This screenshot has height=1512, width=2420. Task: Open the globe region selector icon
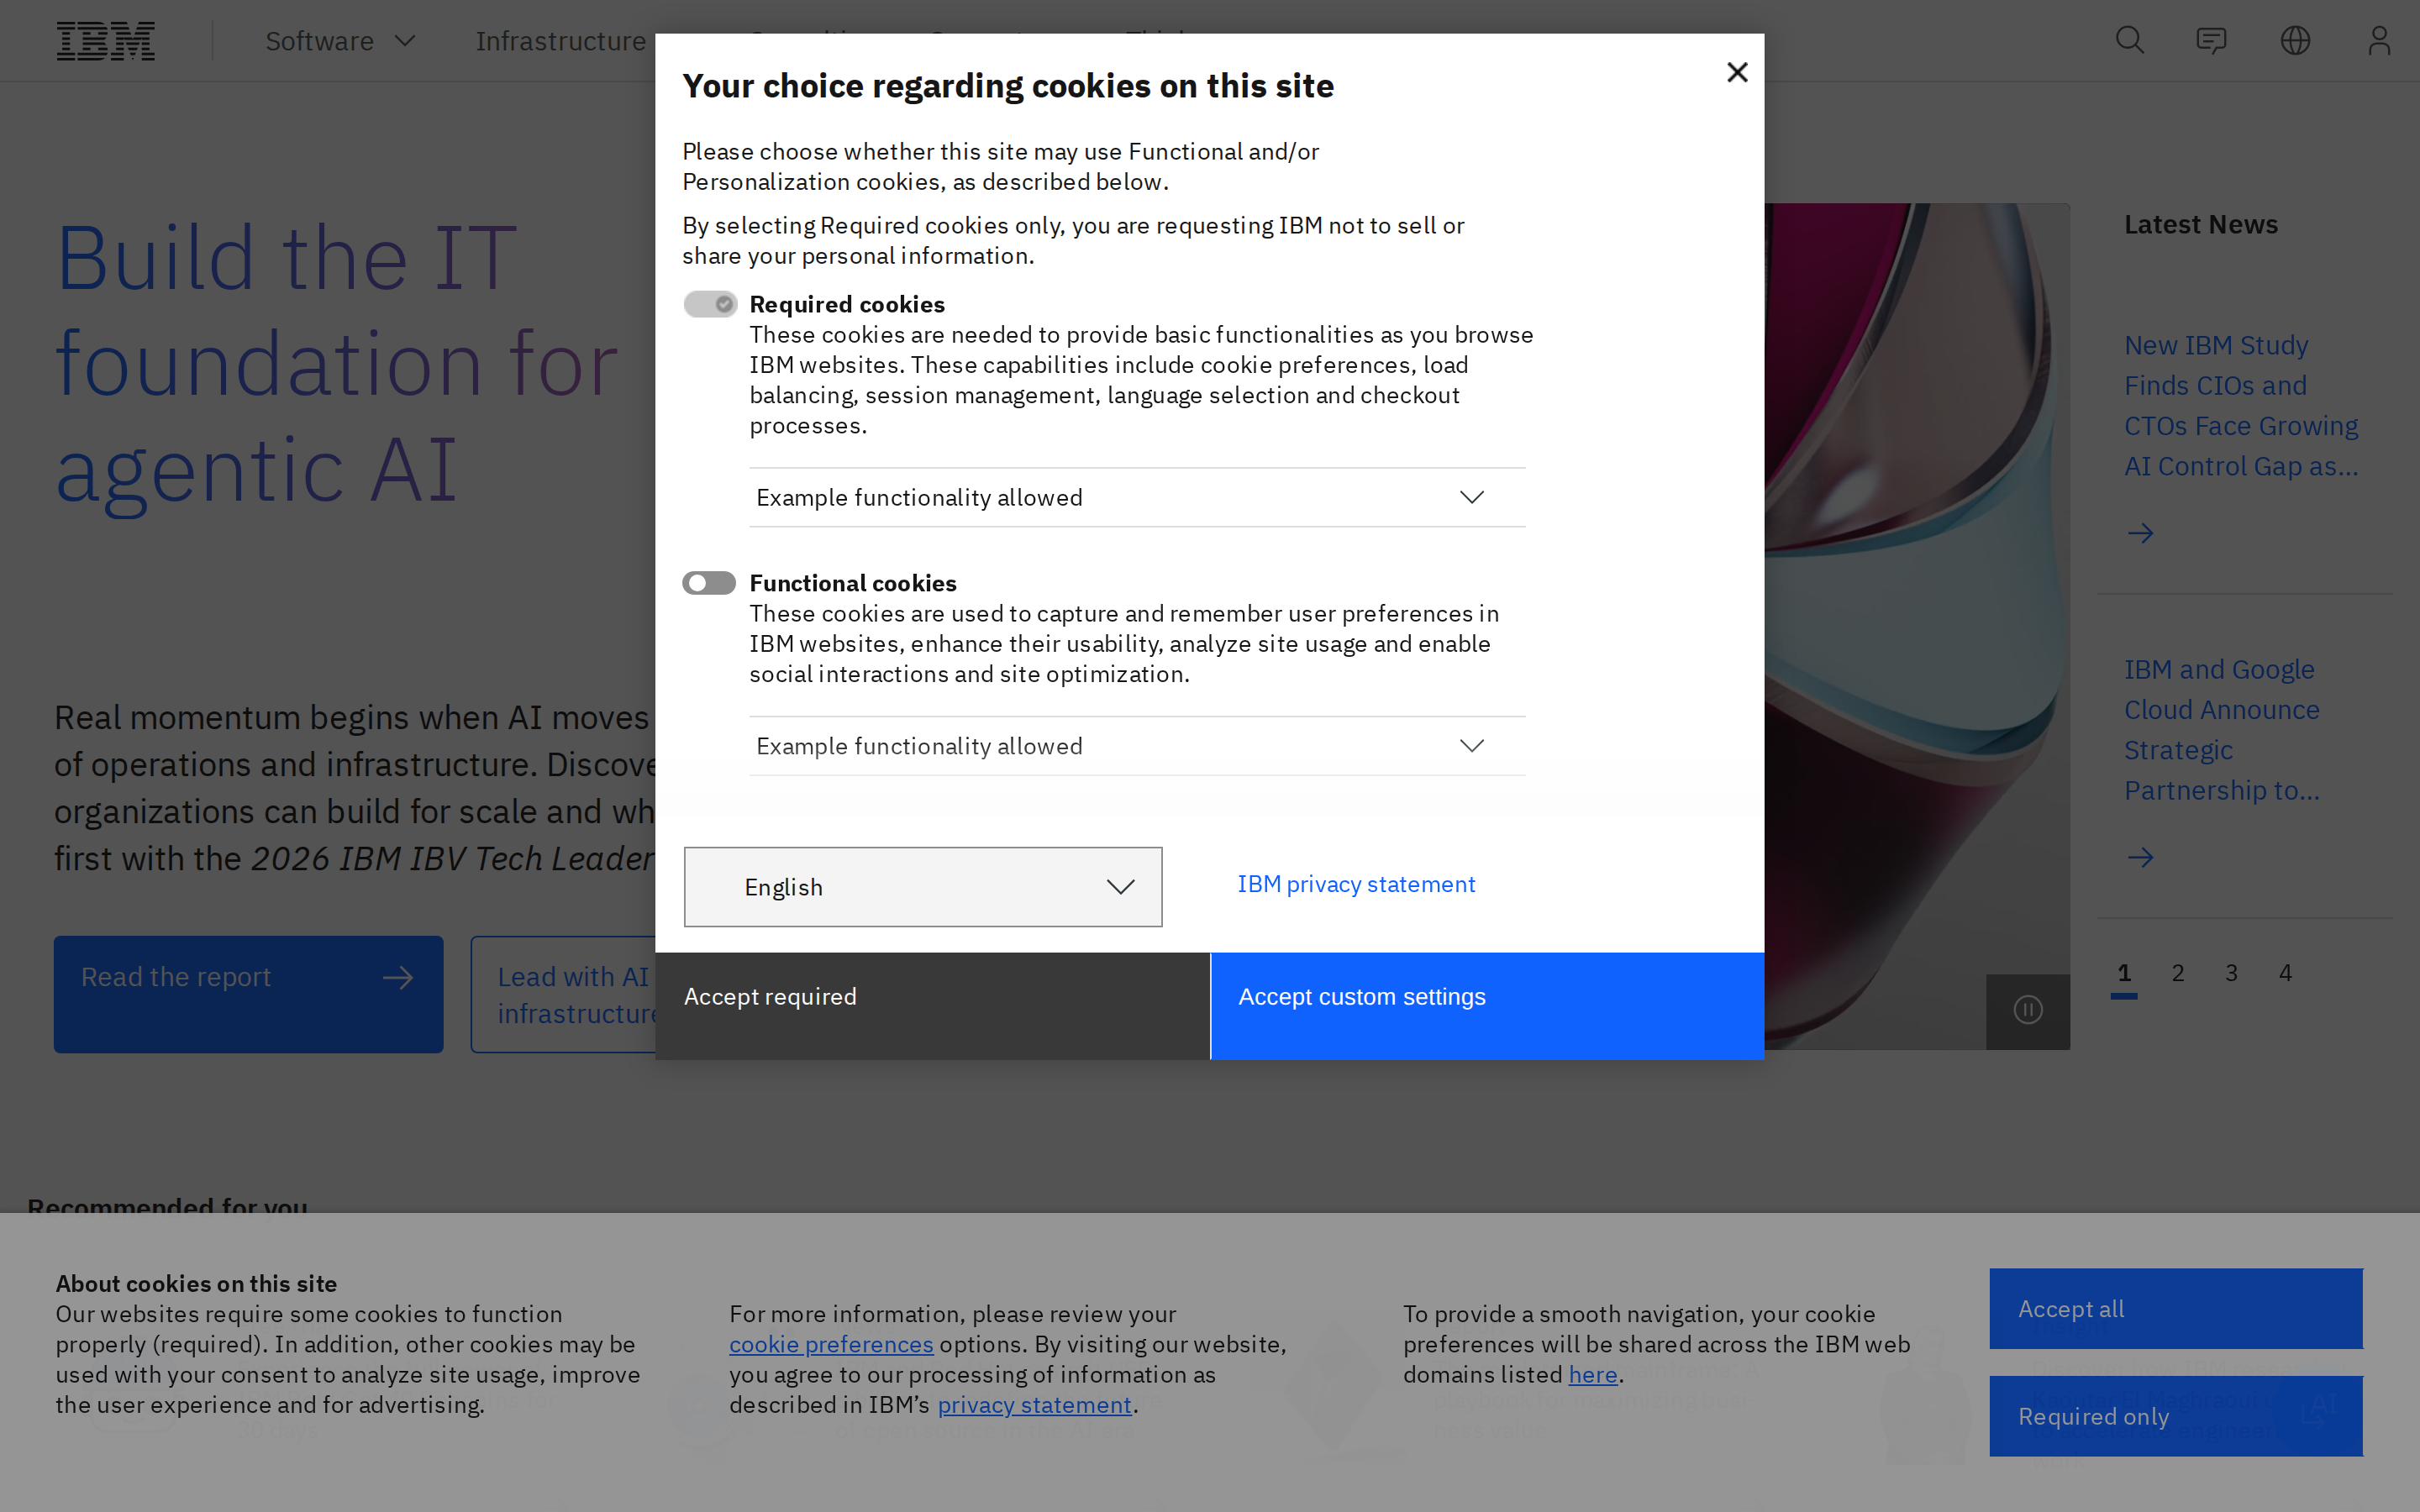click(x=2295, y=41)
